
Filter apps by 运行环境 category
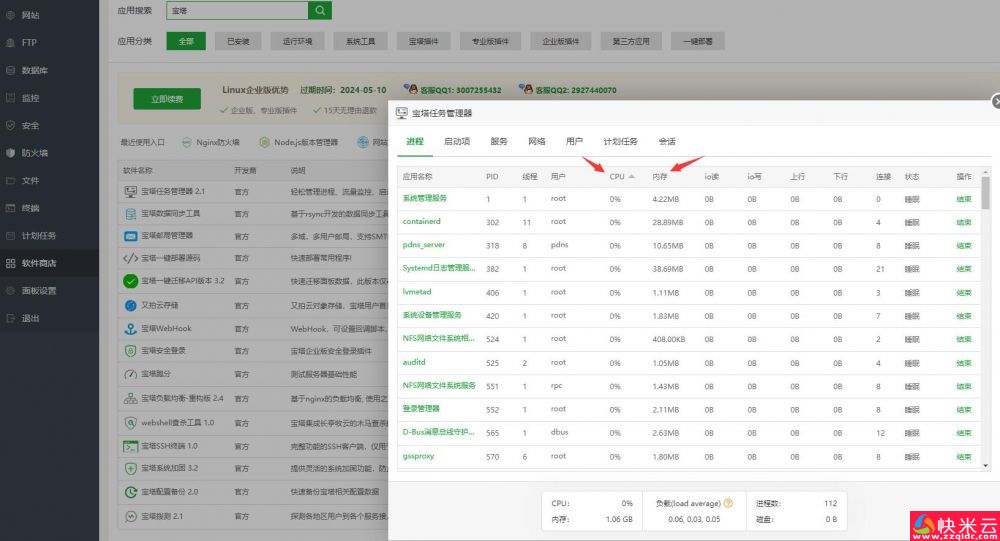coord(297,41)
